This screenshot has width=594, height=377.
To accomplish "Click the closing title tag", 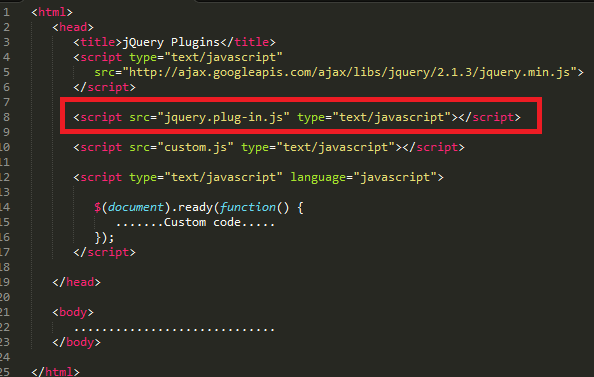I will [248, 42].
